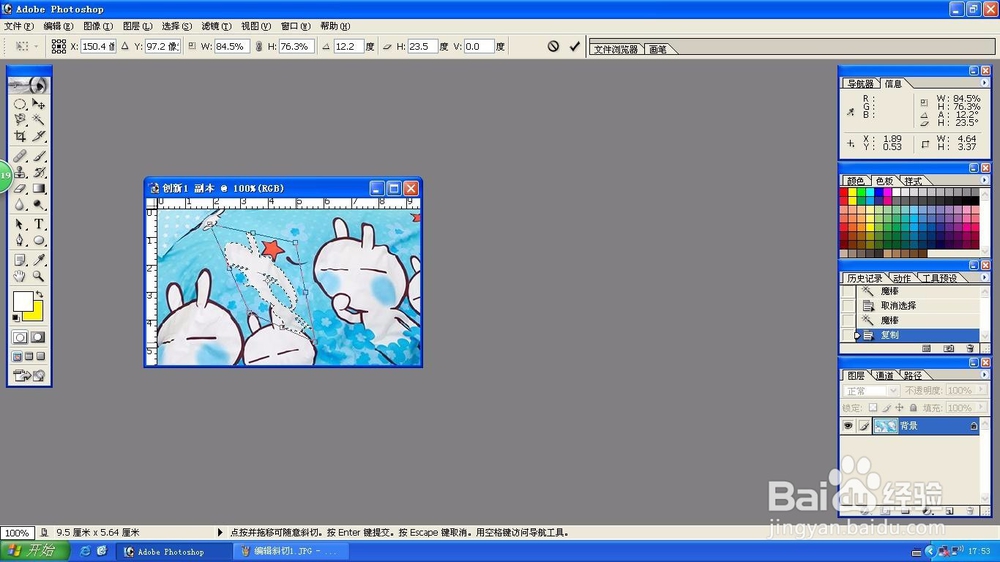Open the 不透明度 opacity slider arrow
The image size is (1000, 562).
point(982,390)
